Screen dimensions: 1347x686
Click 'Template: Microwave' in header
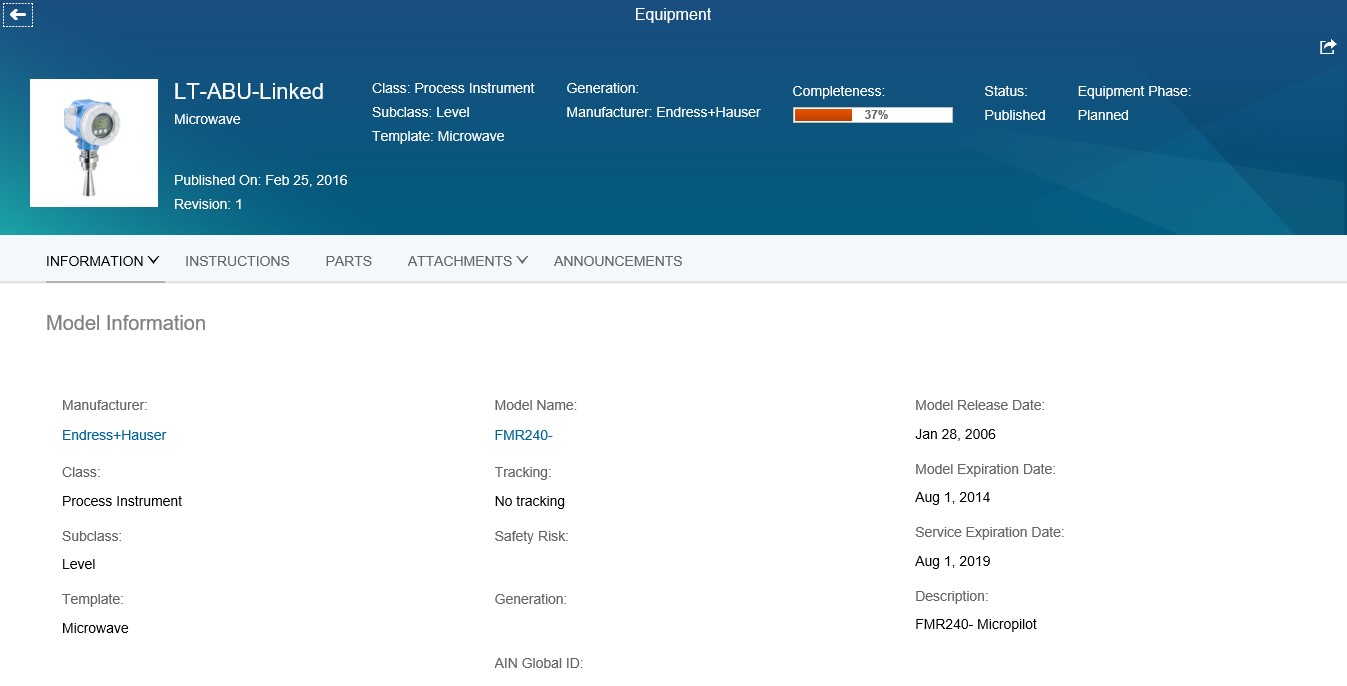pyautogui.click(x=438, y=136)
